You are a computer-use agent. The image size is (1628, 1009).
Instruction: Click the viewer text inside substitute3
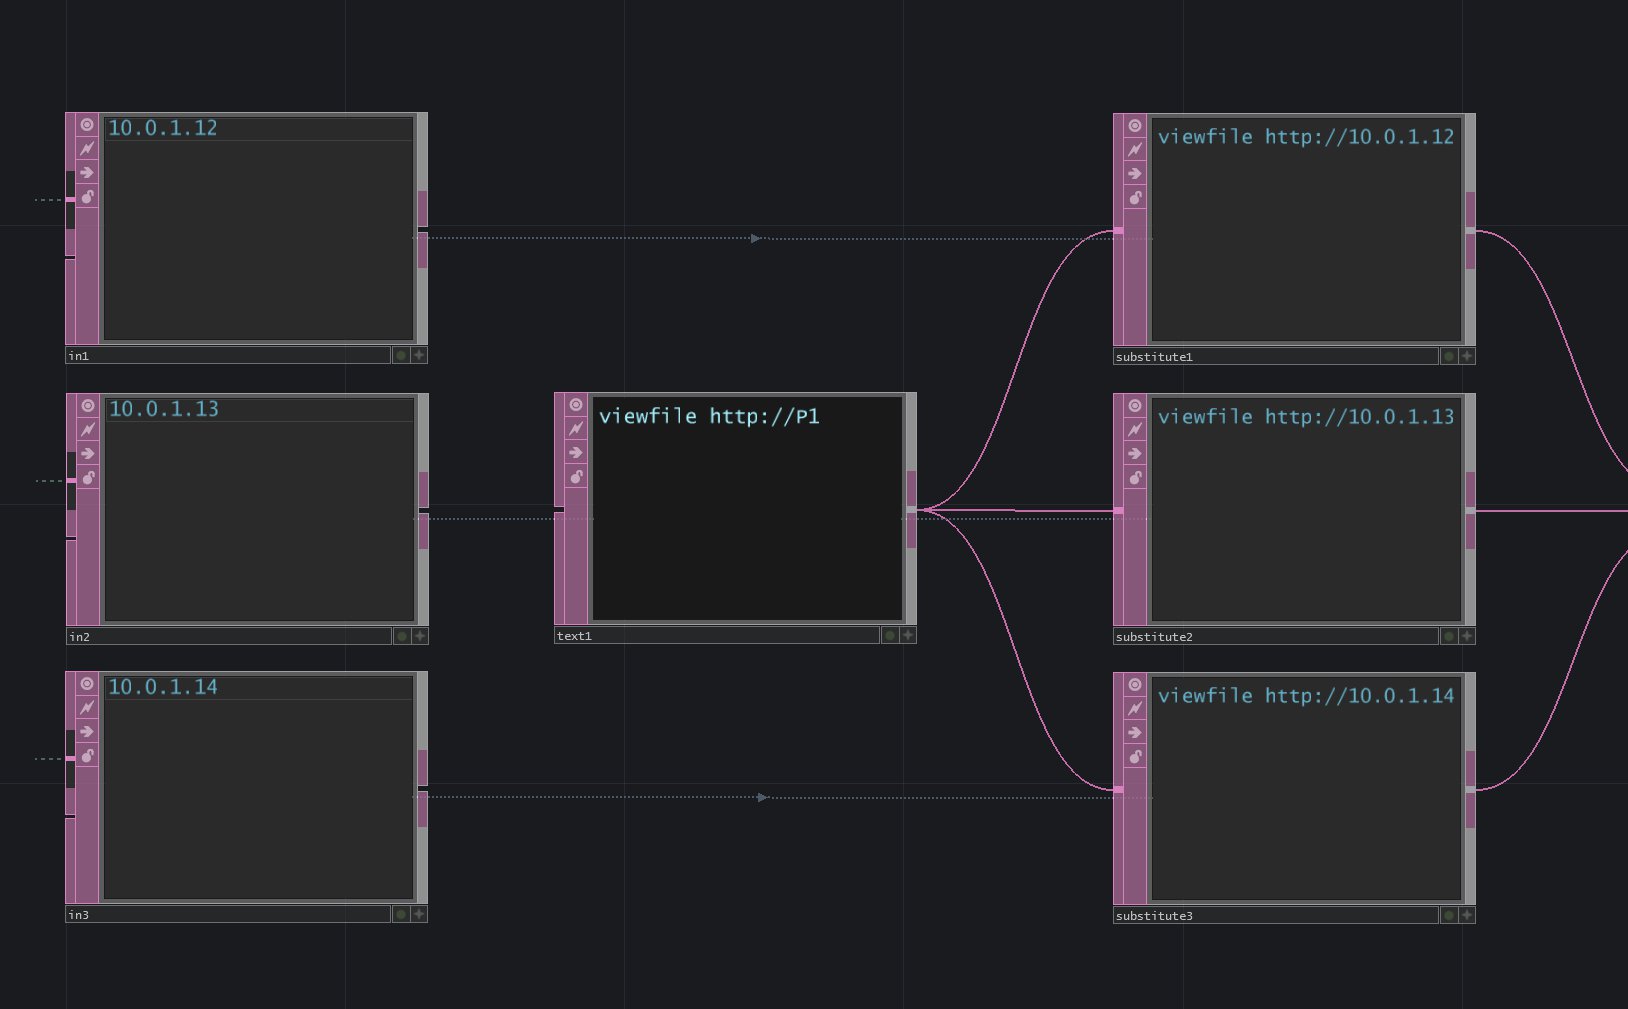[1305, 696]
